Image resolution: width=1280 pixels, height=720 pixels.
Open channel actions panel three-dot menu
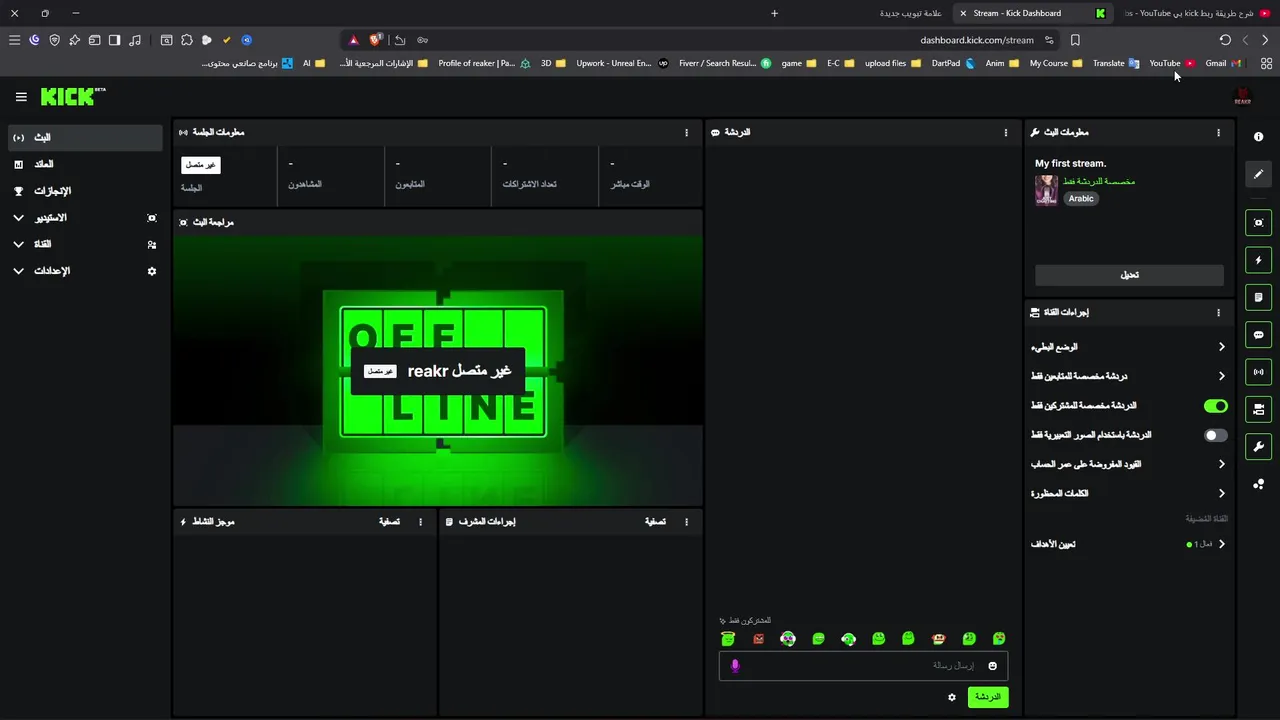(1218, 312)
